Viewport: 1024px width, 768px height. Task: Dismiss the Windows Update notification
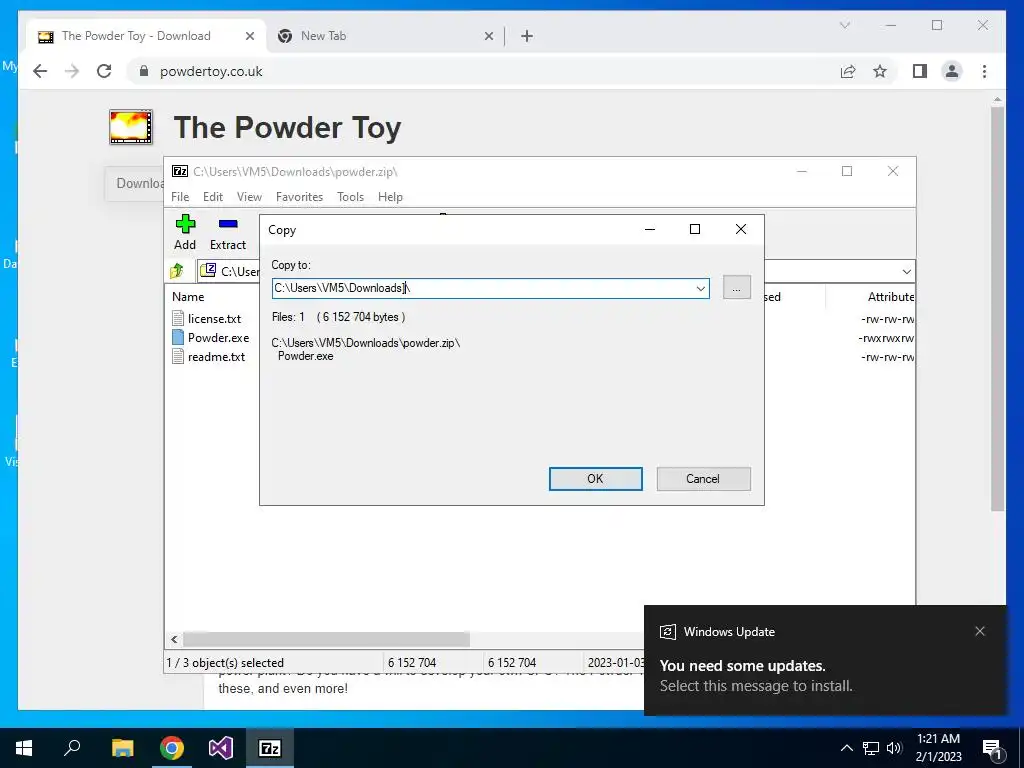tap(980, 631)
